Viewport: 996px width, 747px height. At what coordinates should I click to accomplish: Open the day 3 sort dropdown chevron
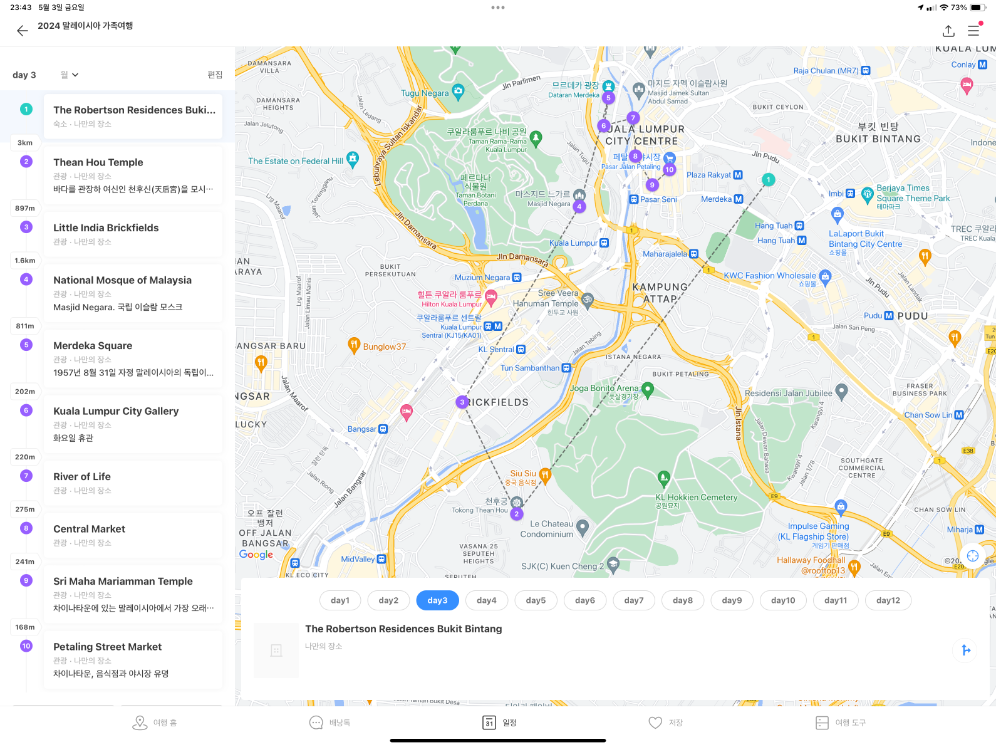[x=75, y=75]
